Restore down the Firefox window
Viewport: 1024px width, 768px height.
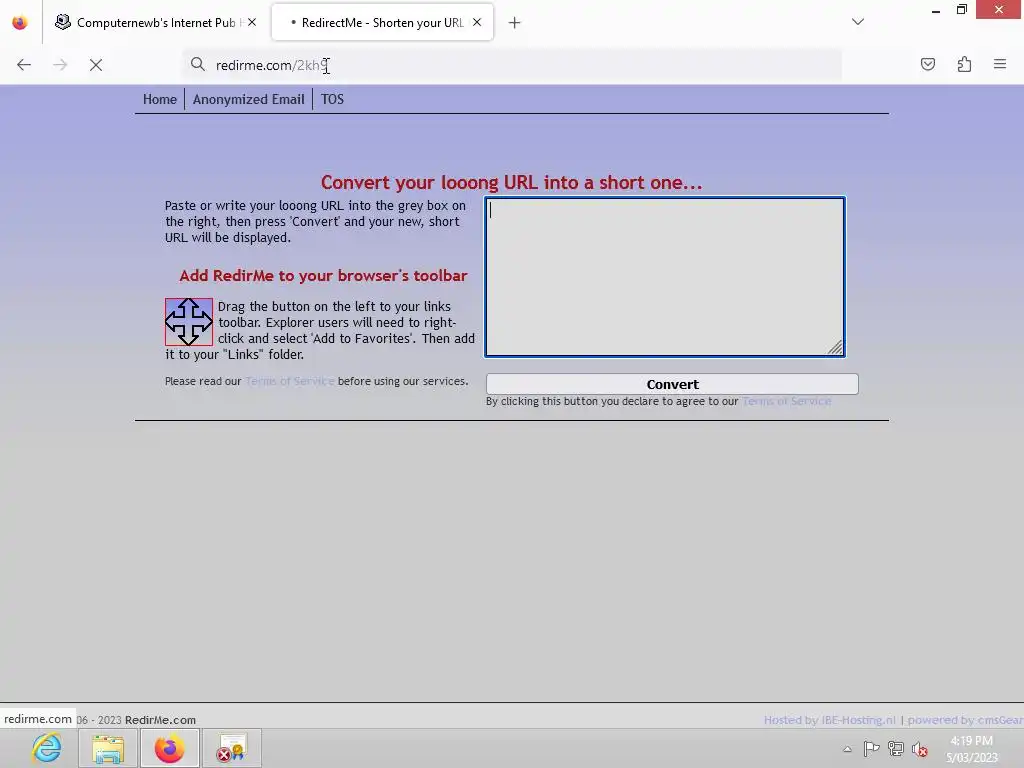pos(961,10)
